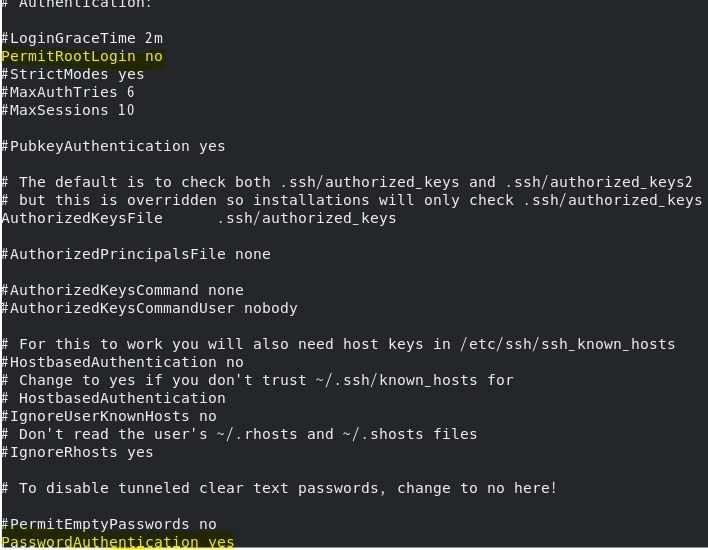Screen dimensions: 708x550
Task: Click the #IgnoreUserKnownHosts no line
Action: click(x=109, y=416)
